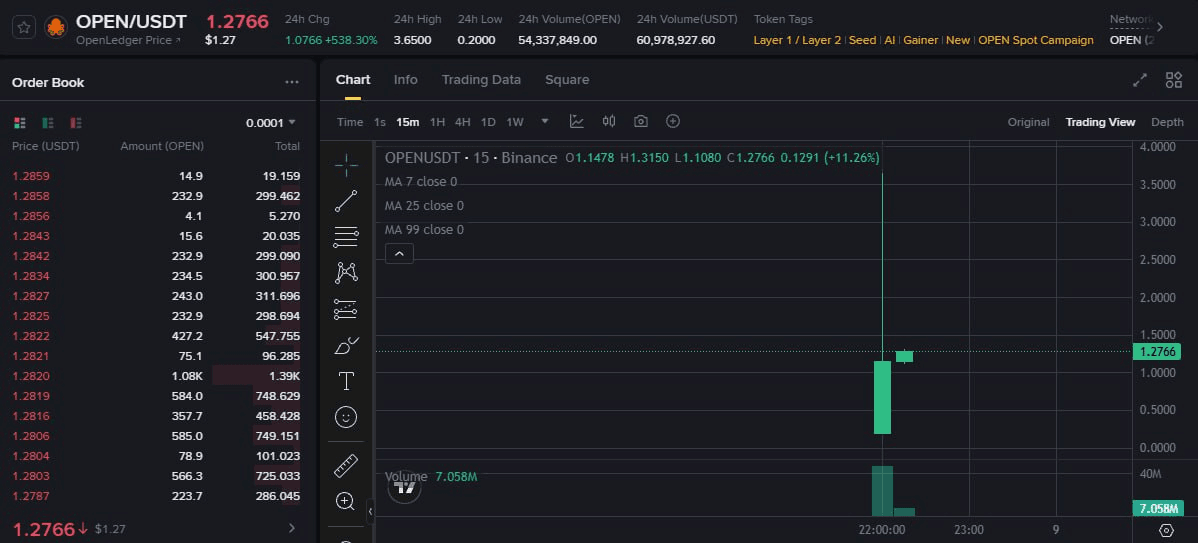Show buy orders only view icon
Viewport: 1198px width, 543px height.
(48, 123)
